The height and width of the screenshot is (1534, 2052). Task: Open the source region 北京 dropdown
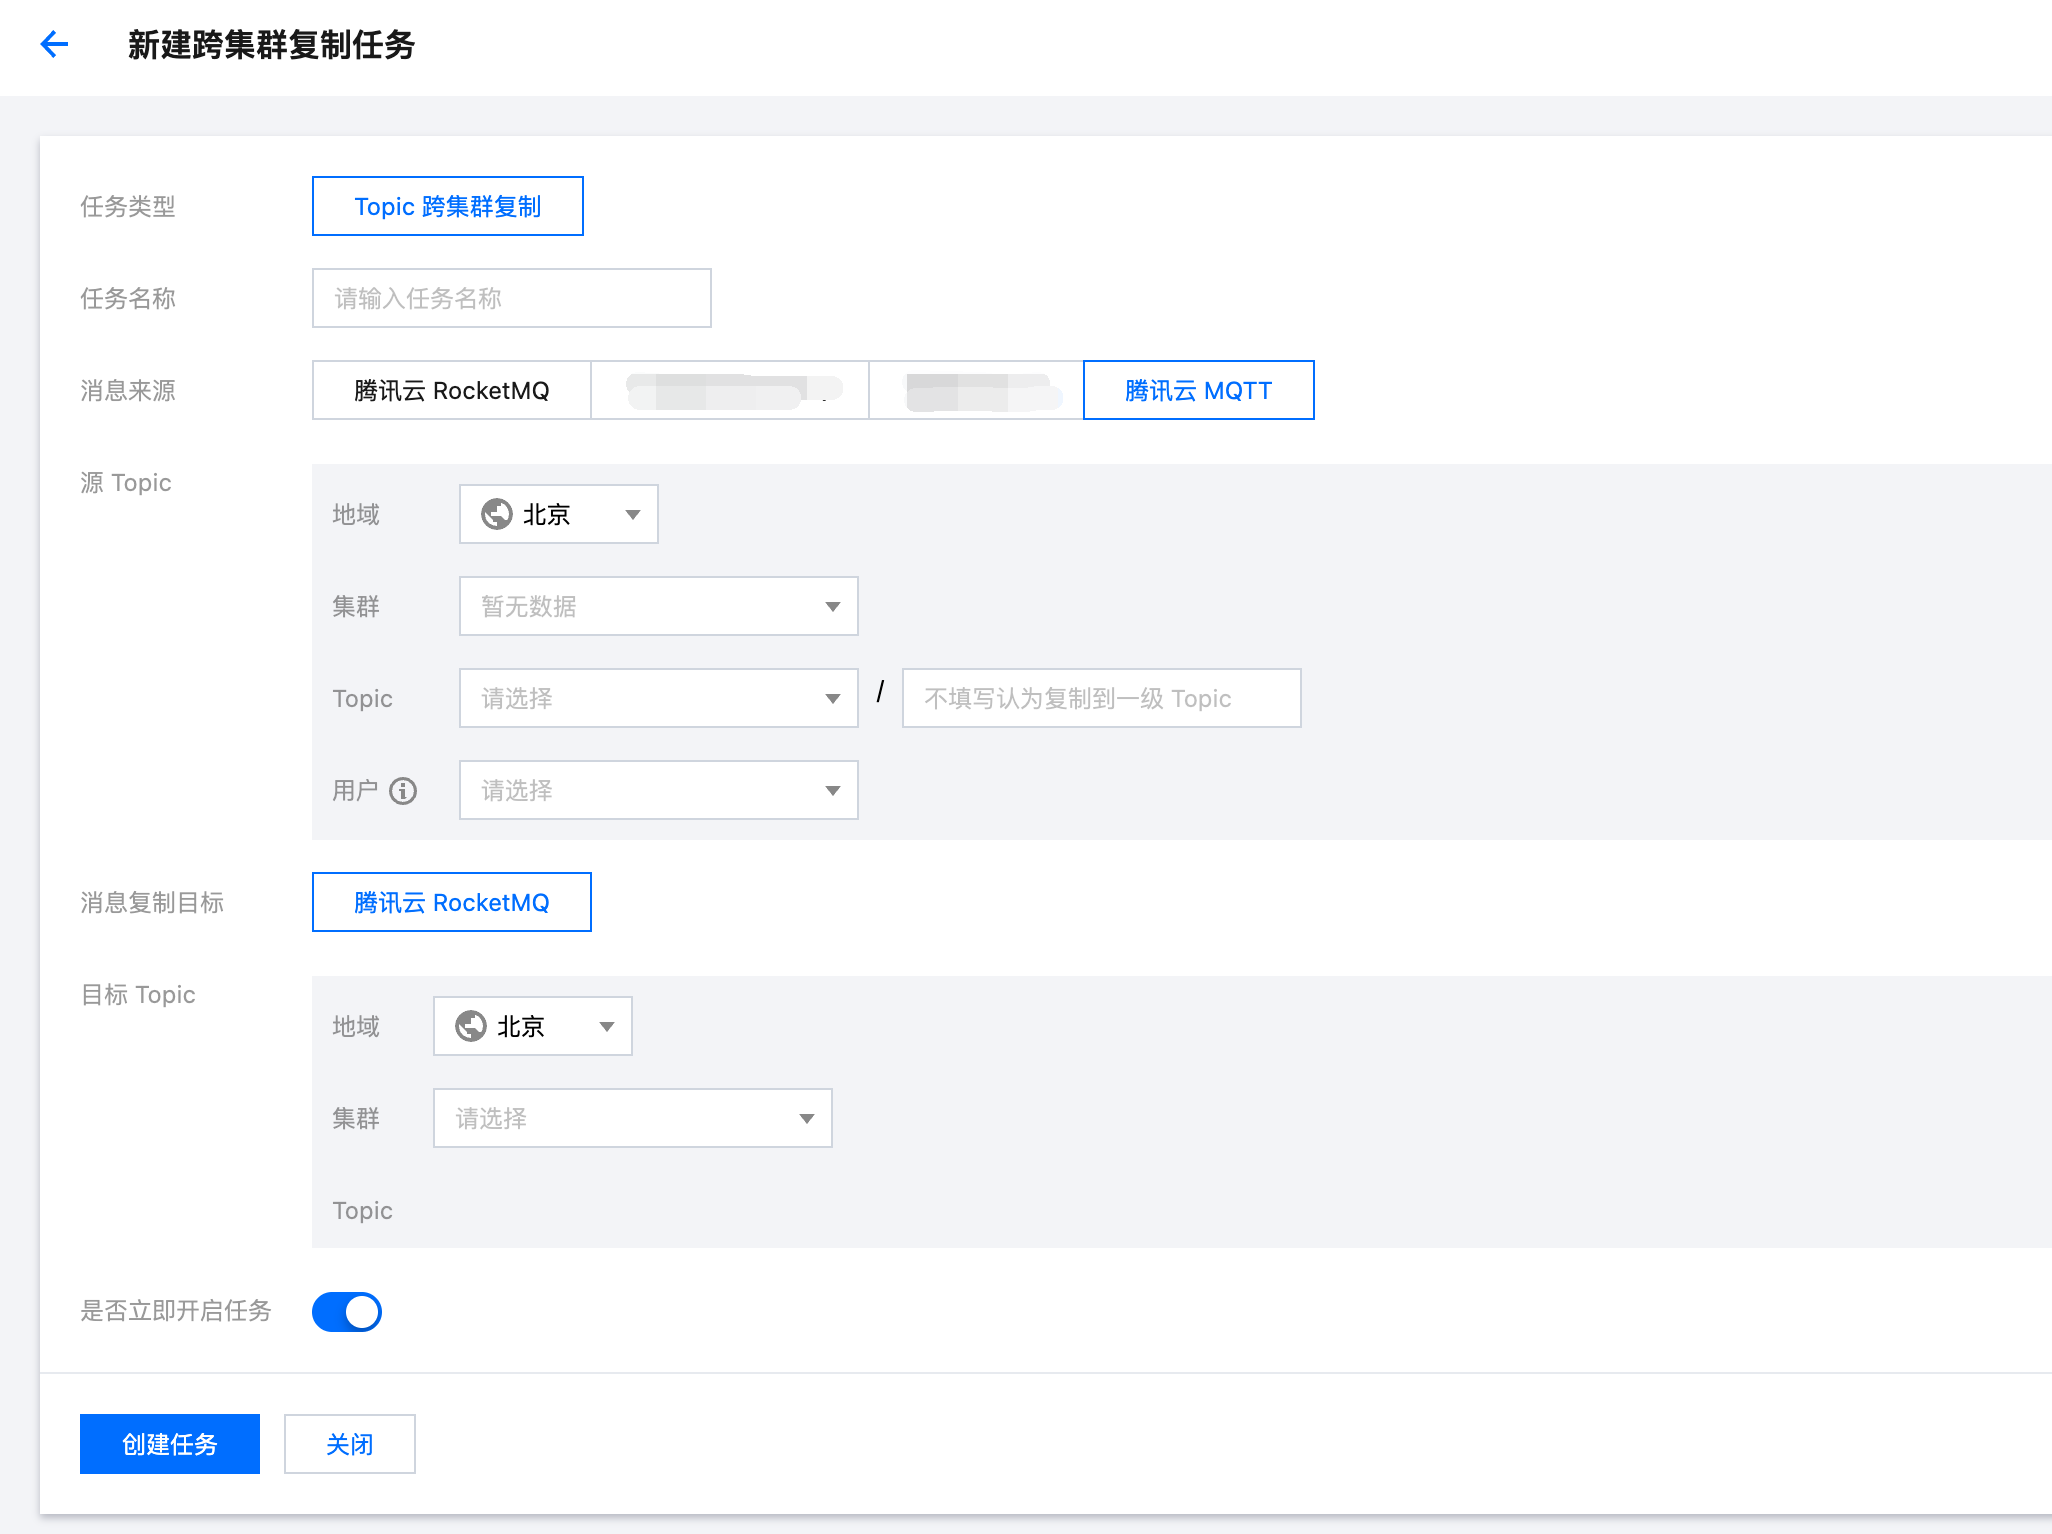coord(558,514)
